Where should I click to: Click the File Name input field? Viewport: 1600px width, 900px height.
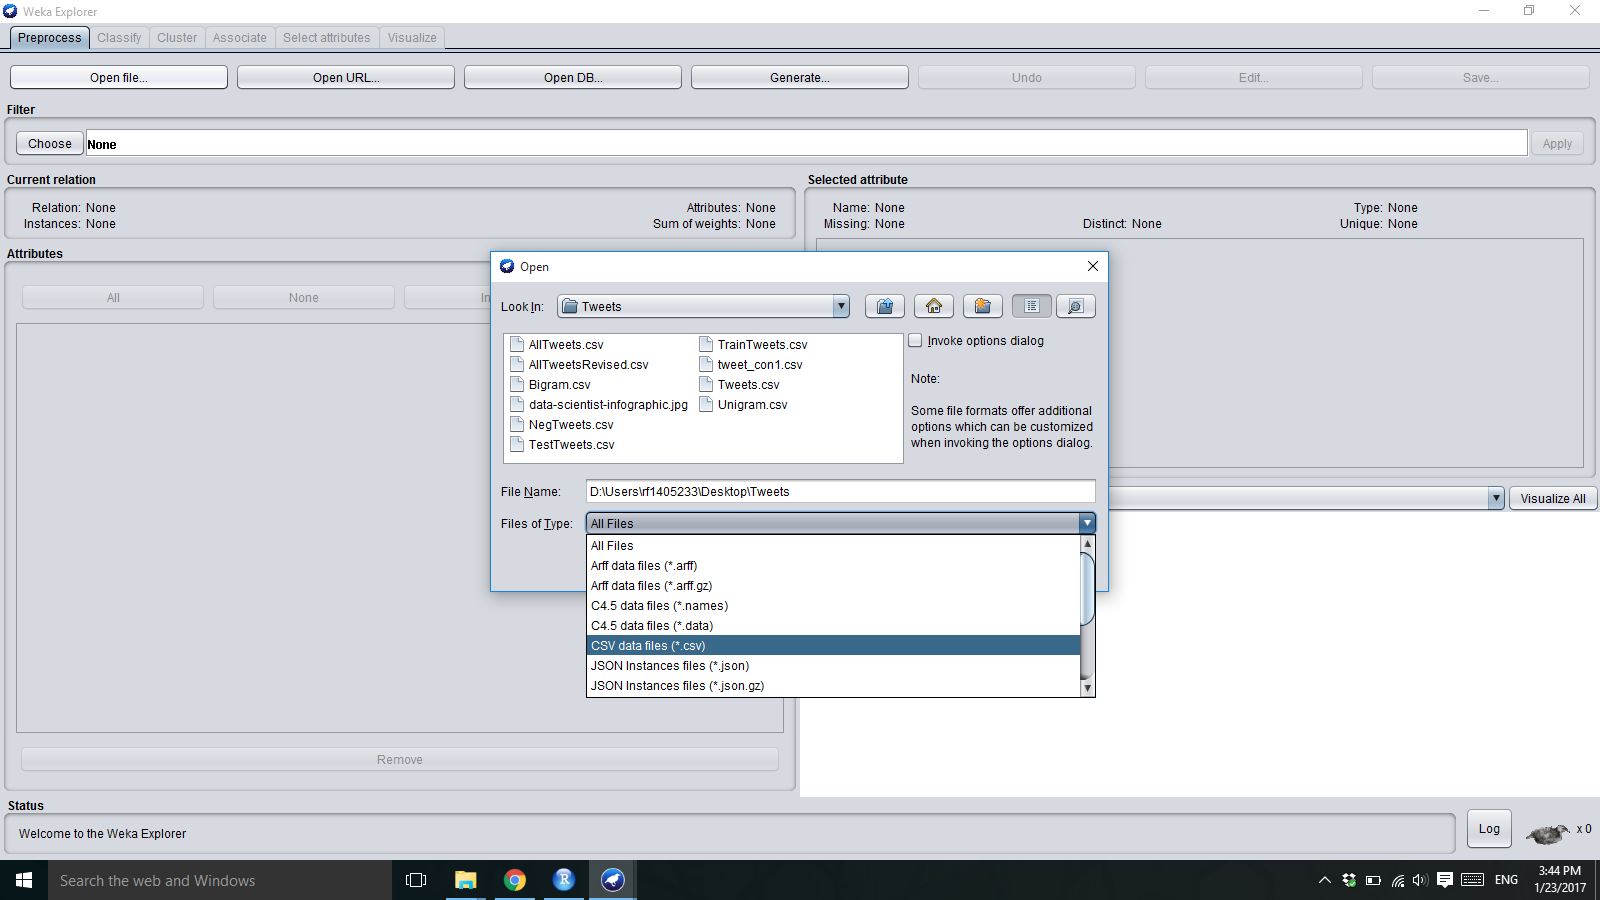(840, 491)
